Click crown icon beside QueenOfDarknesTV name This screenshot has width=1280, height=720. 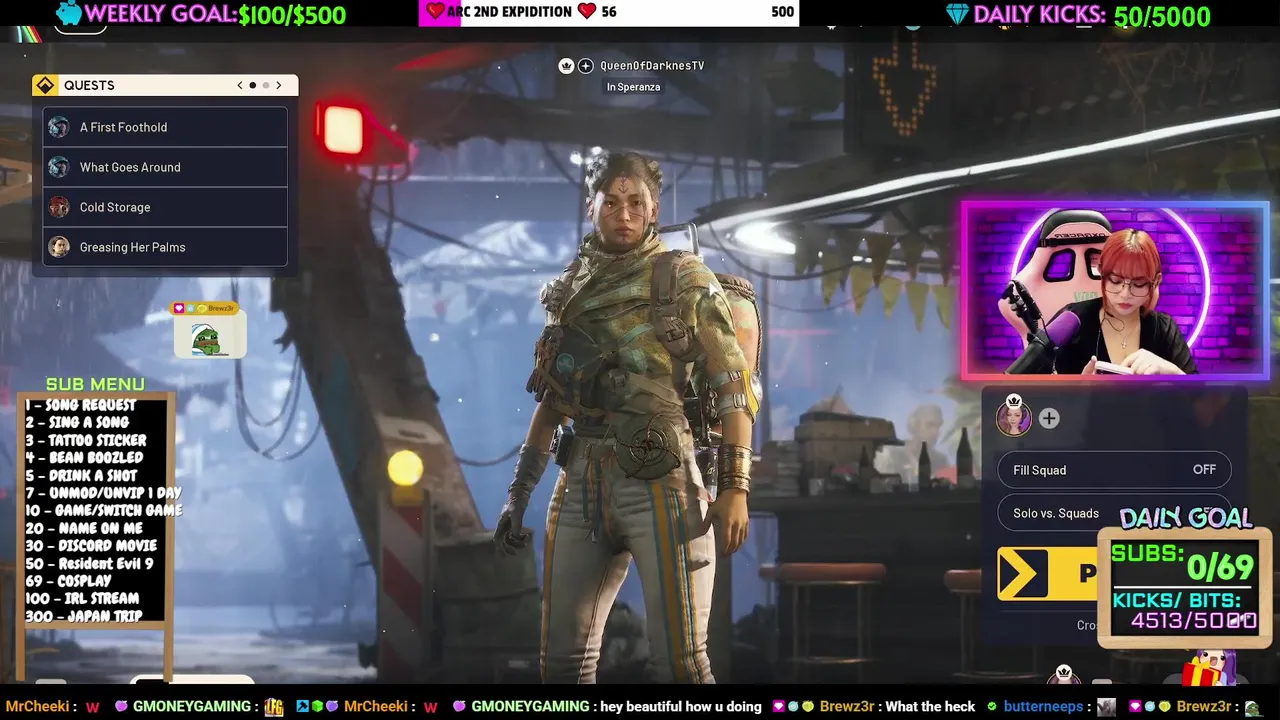566,66
